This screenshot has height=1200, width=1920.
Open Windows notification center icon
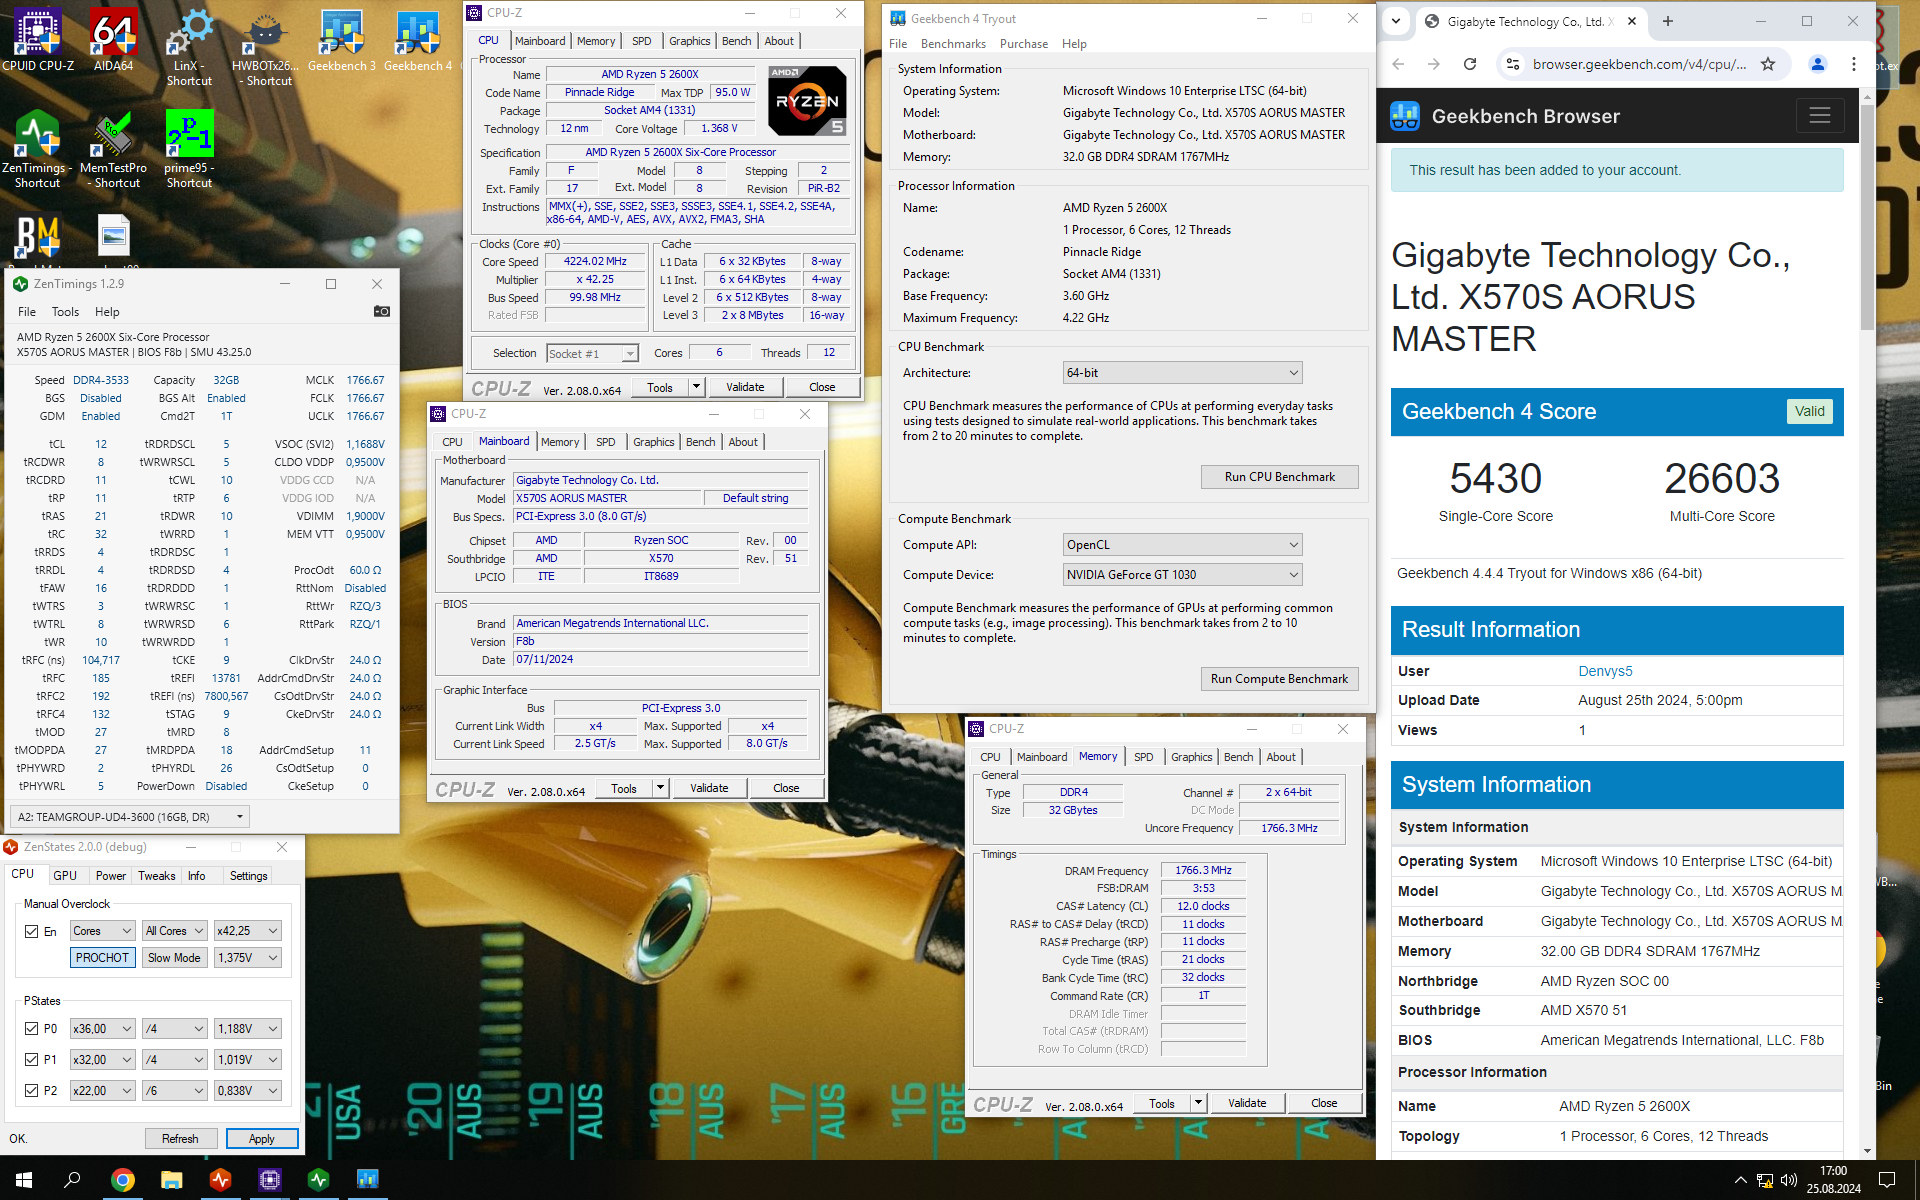[1887, 1180]
